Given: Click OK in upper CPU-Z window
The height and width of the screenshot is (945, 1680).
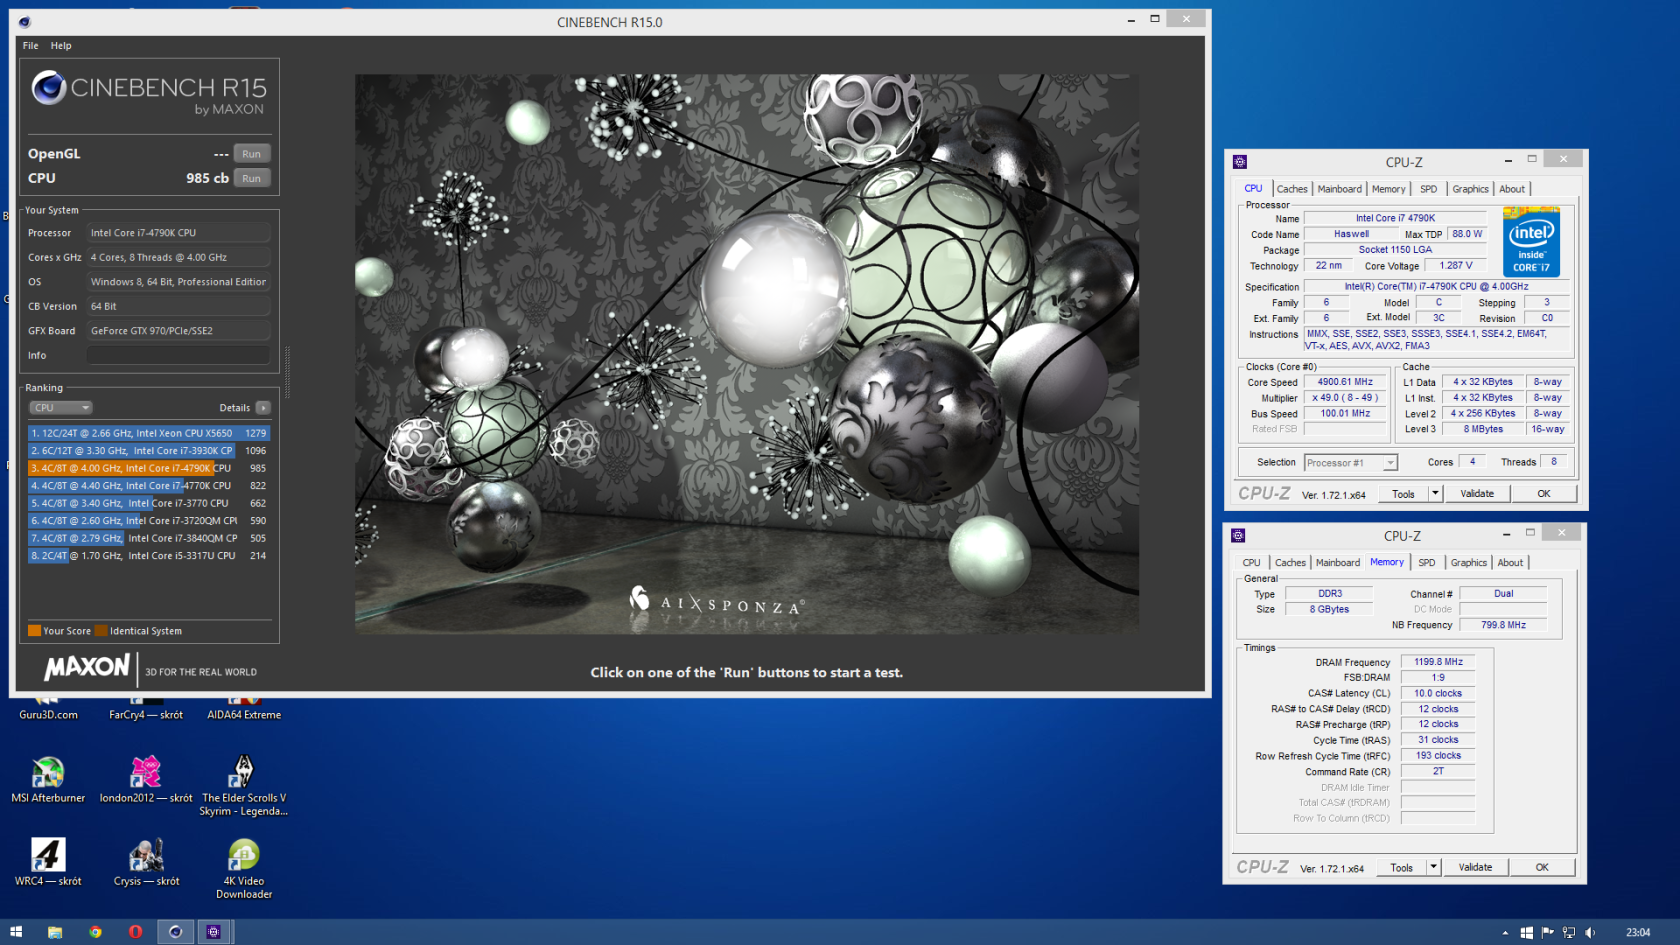Looking at the screenshot, I should tap(1544, 494).
